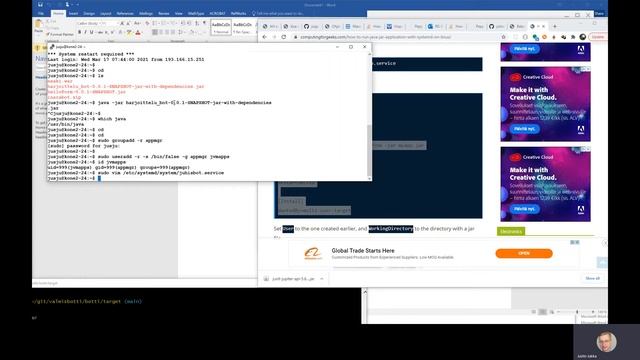Screen dimensions: 640x360
Task: Toggle Strikethrough formatting in Word ribbon
Action: point(100,32)
